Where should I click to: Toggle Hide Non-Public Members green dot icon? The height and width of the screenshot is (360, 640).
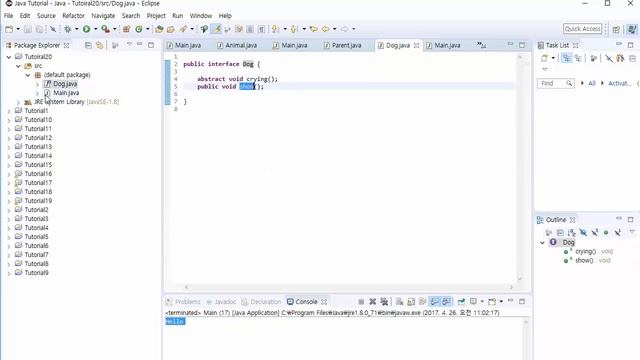tap(606, 233)
